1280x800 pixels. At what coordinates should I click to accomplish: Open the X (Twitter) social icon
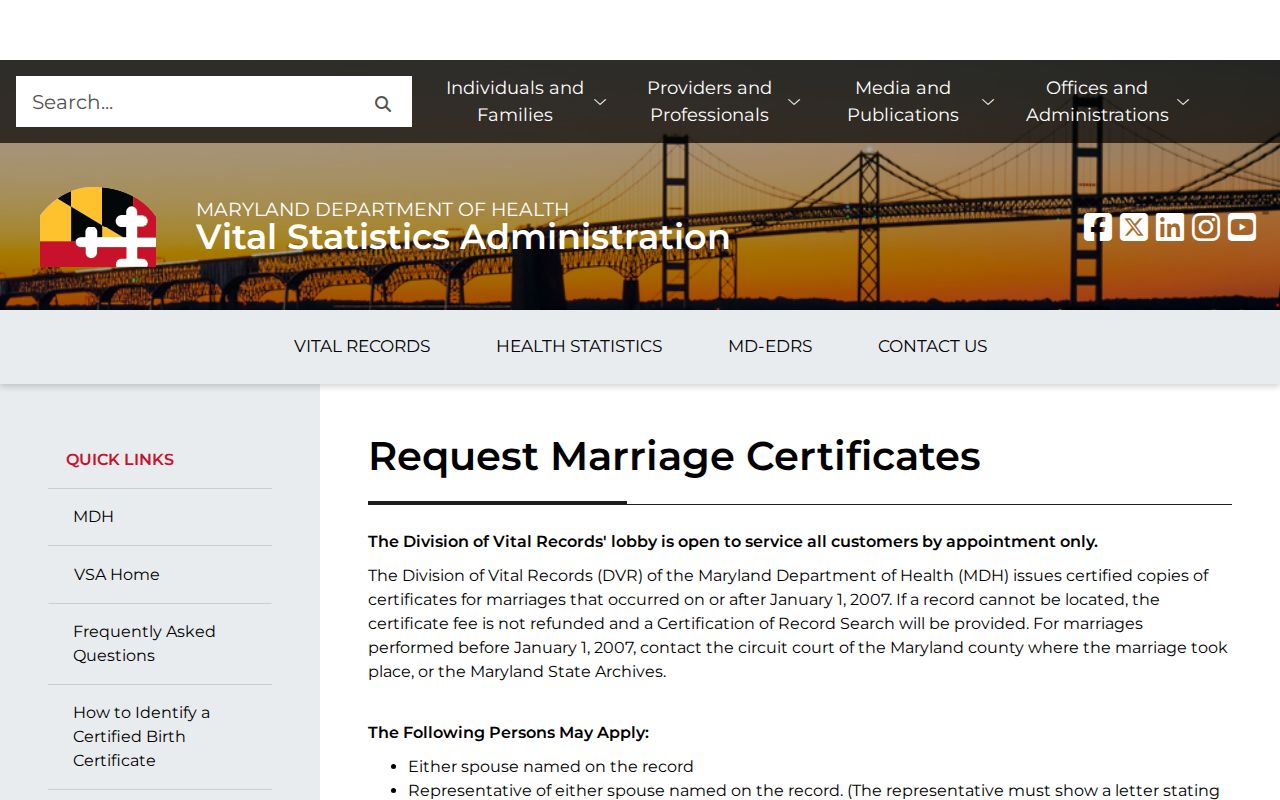(x=1134, y=227)
